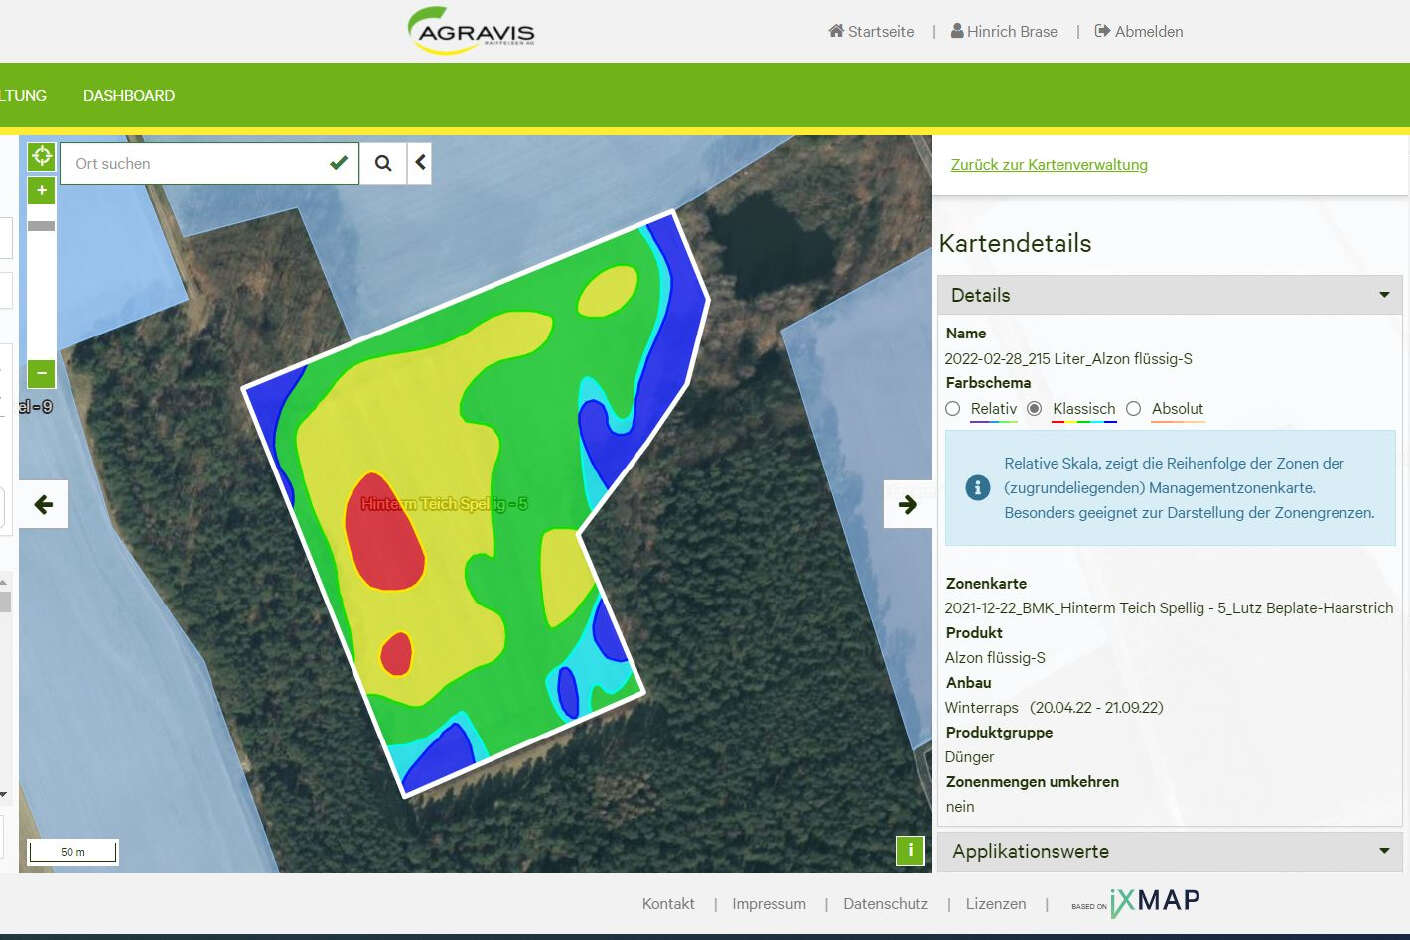Click the magnifier search icon
This screenshot has height=940, width=1410.
pyautogui.click(x=383, y=163)
